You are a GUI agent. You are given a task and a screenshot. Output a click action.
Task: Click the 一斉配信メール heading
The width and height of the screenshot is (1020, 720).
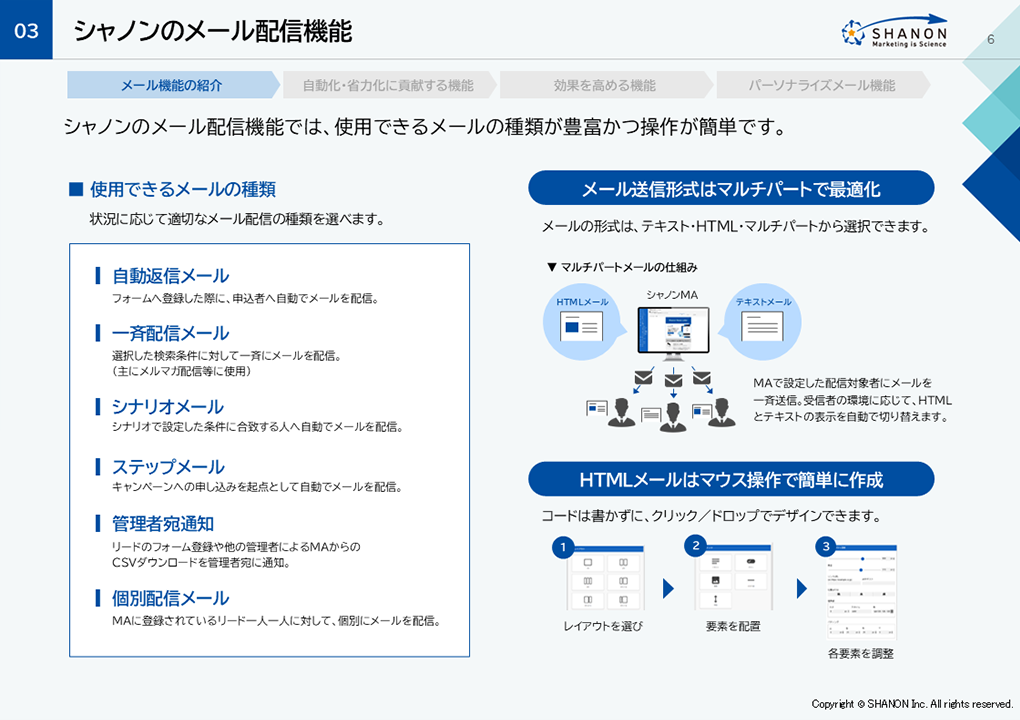pyautogui.click(x=170, y=333)
